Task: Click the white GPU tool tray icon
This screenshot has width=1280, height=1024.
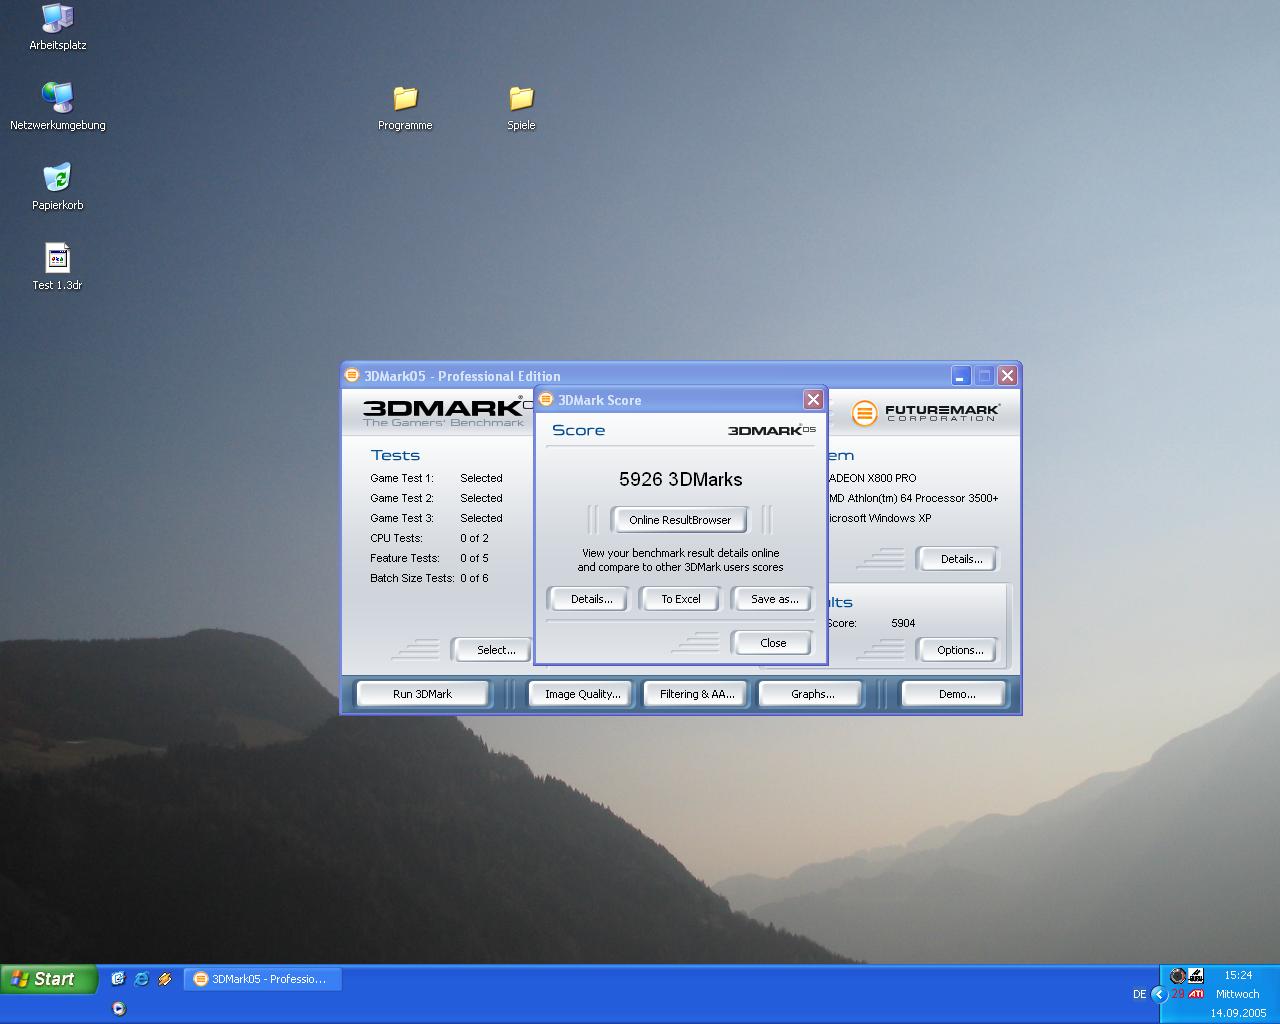Action: [1196, 976]
